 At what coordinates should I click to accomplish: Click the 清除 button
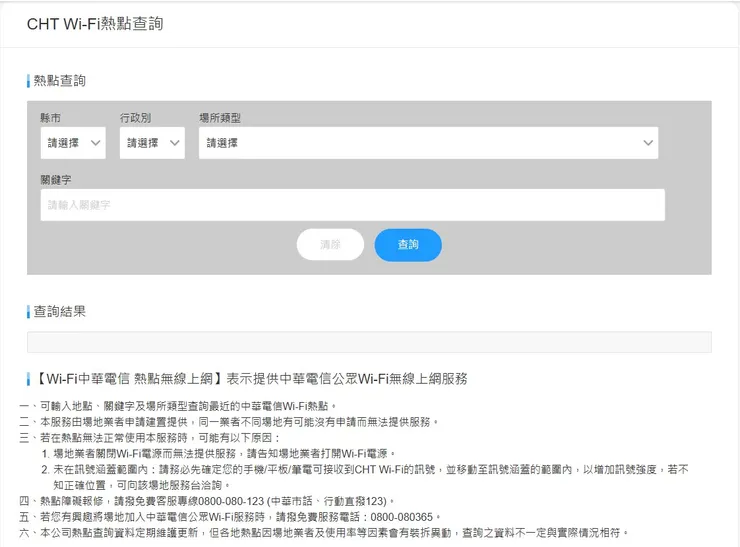click(x=330, y=244)
